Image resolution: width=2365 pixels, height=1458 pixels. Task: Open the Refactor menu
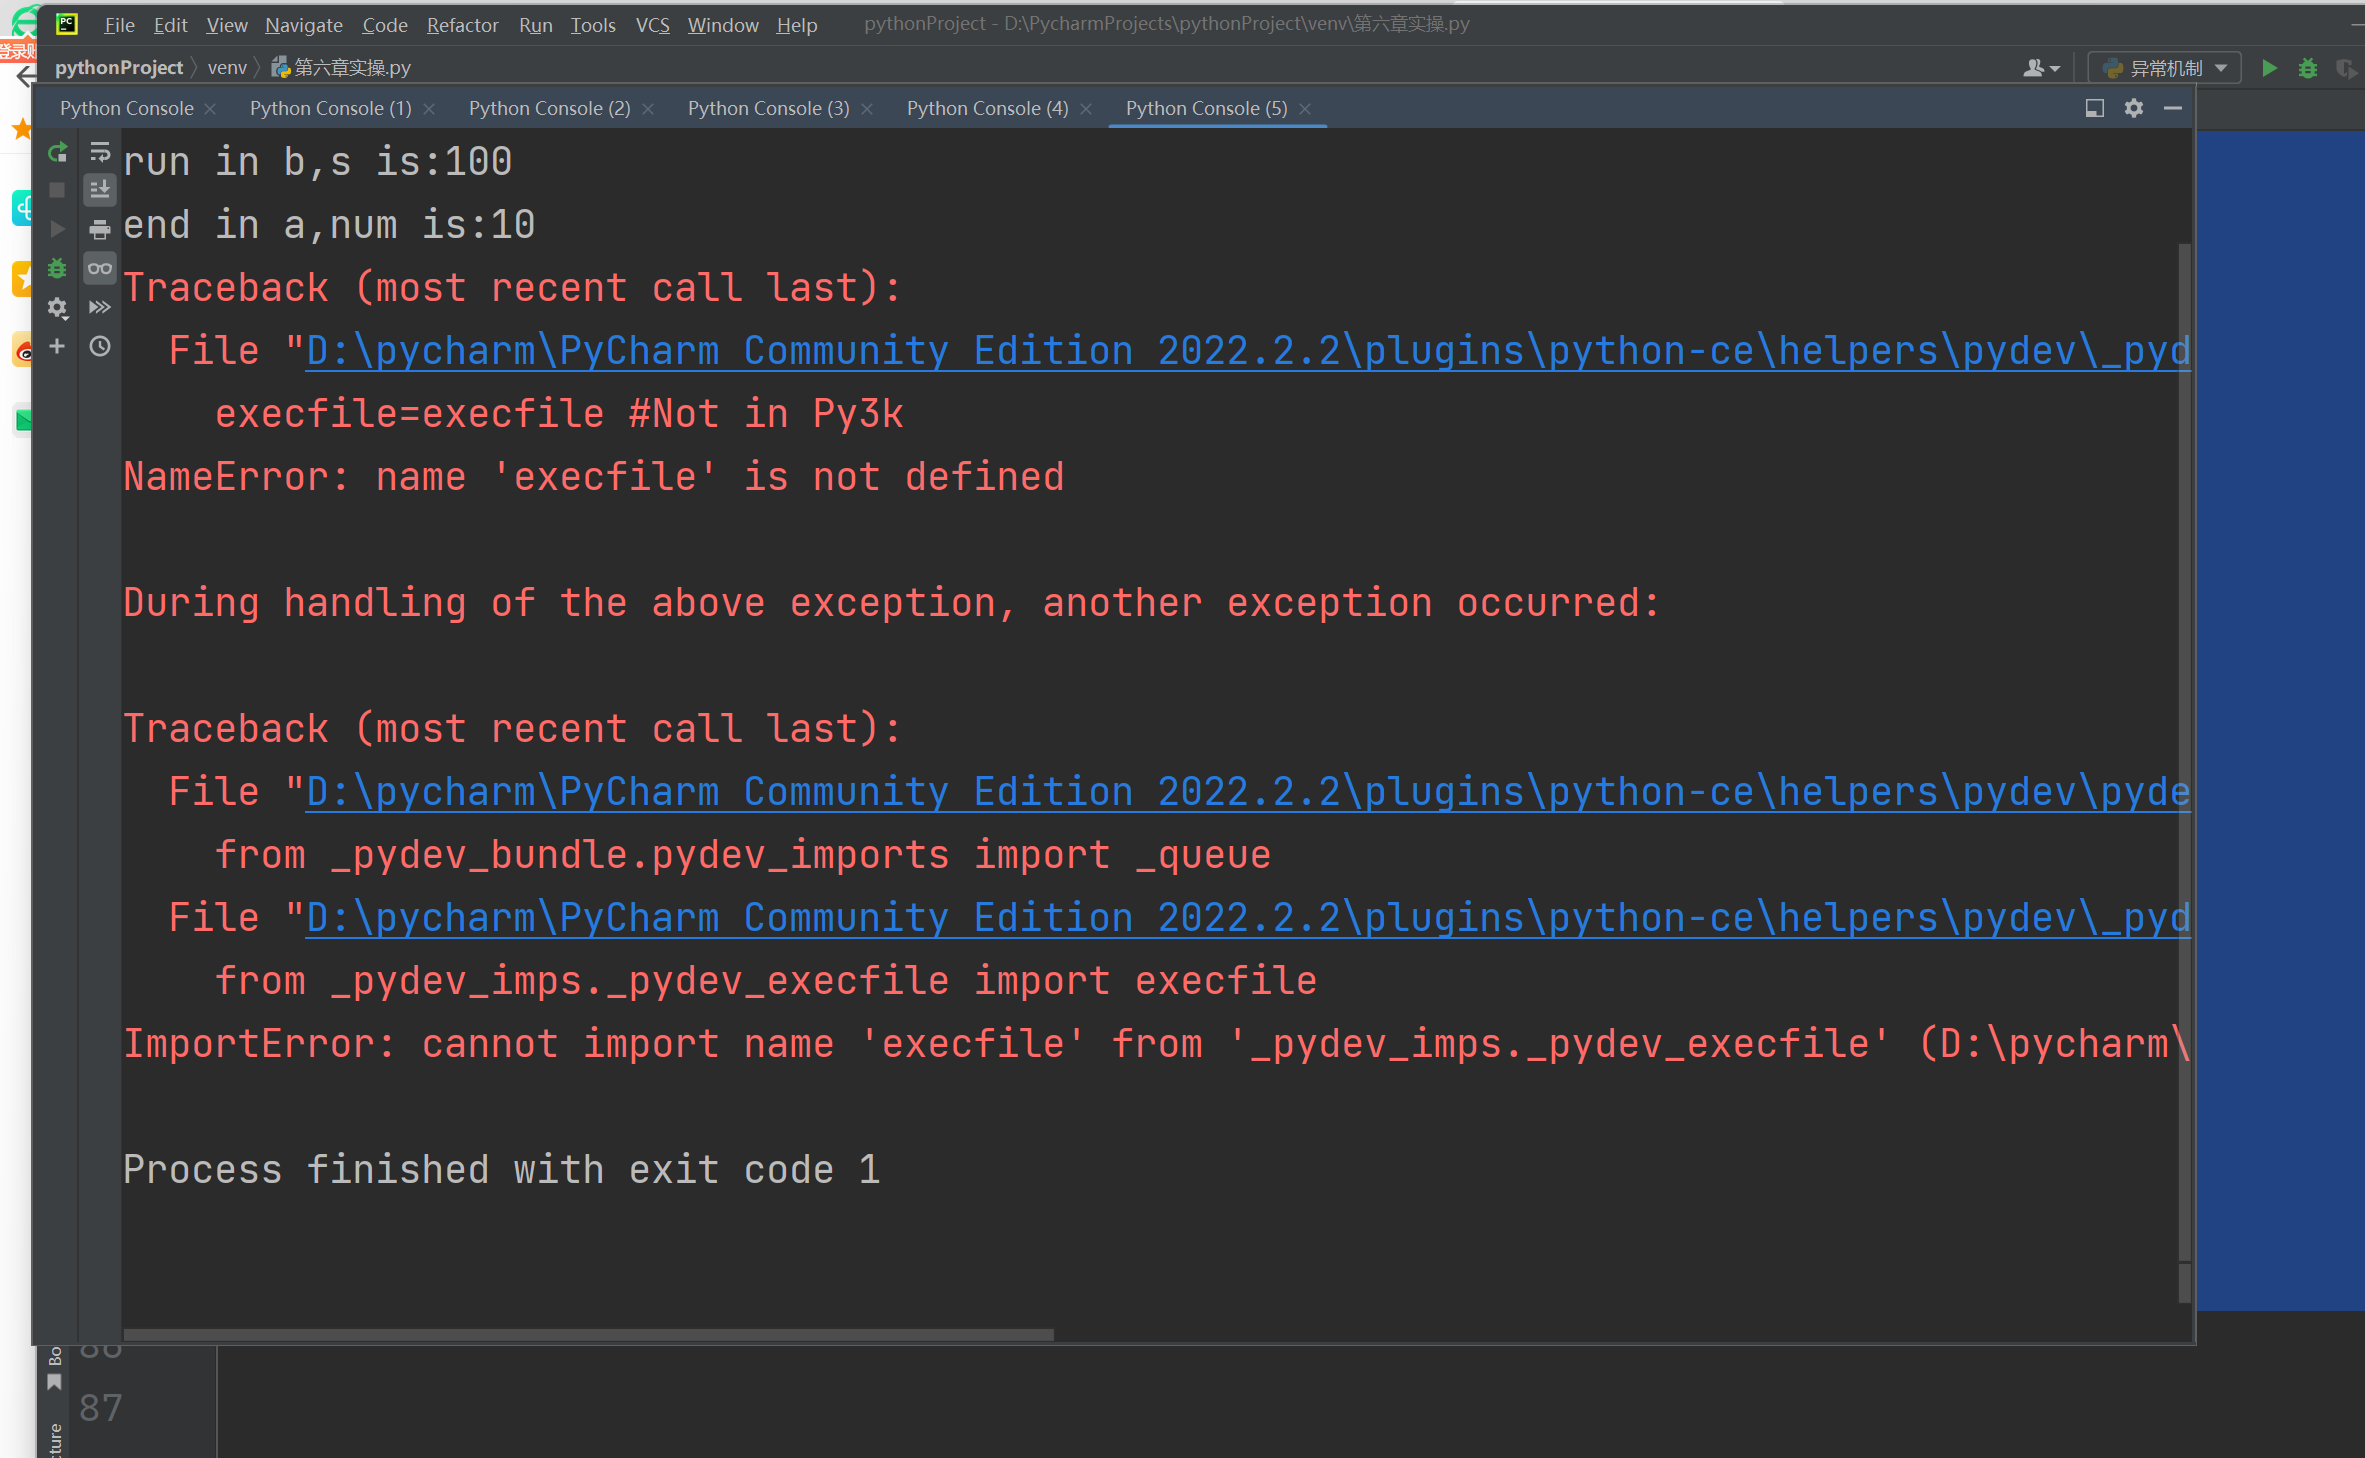(462, 24)
